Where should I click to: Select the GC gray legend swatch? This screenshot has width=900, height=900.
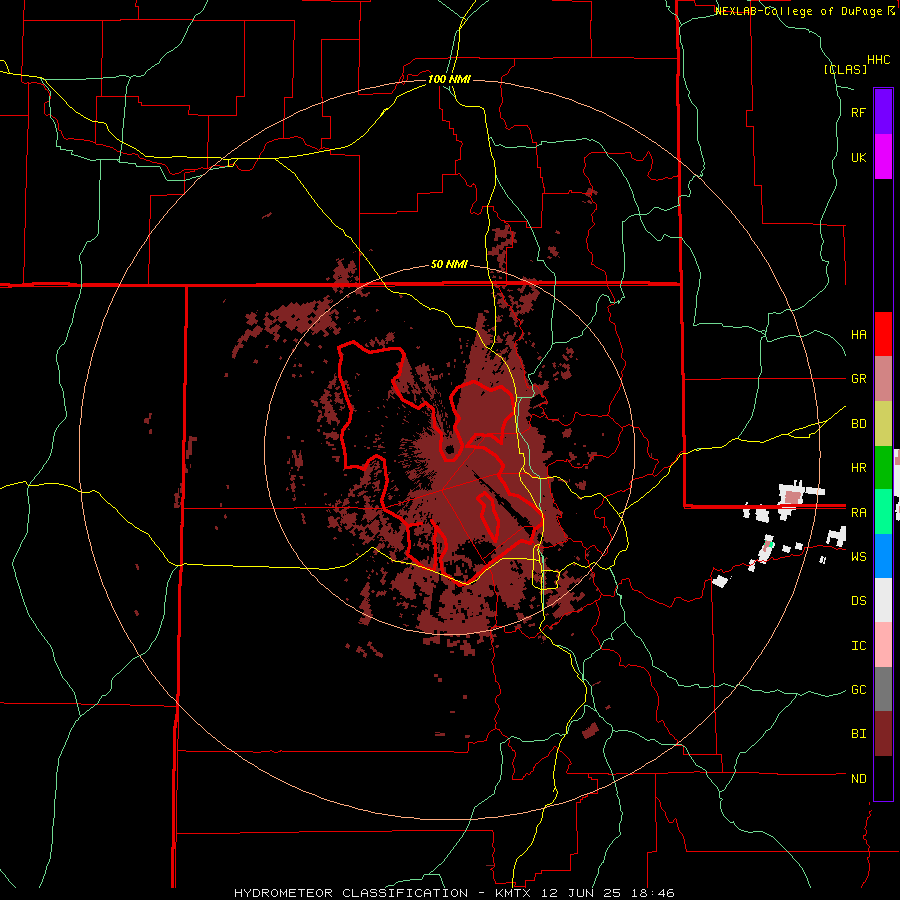tap(883, 689)
